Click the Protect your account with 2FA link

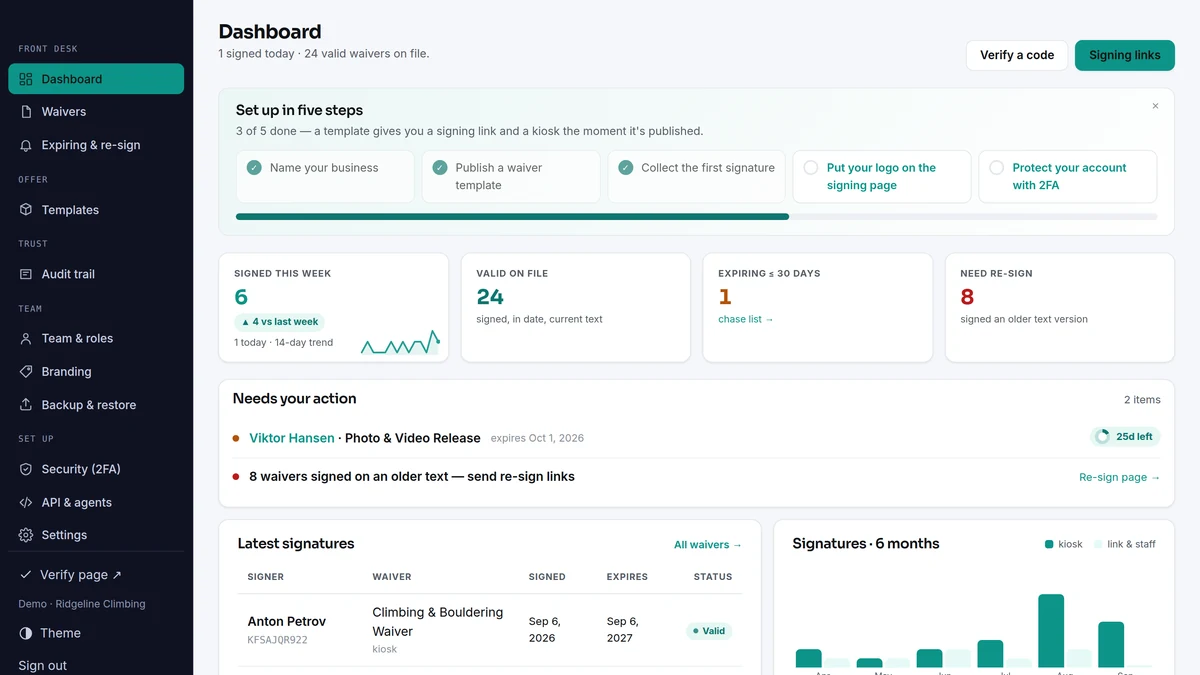1069,176
